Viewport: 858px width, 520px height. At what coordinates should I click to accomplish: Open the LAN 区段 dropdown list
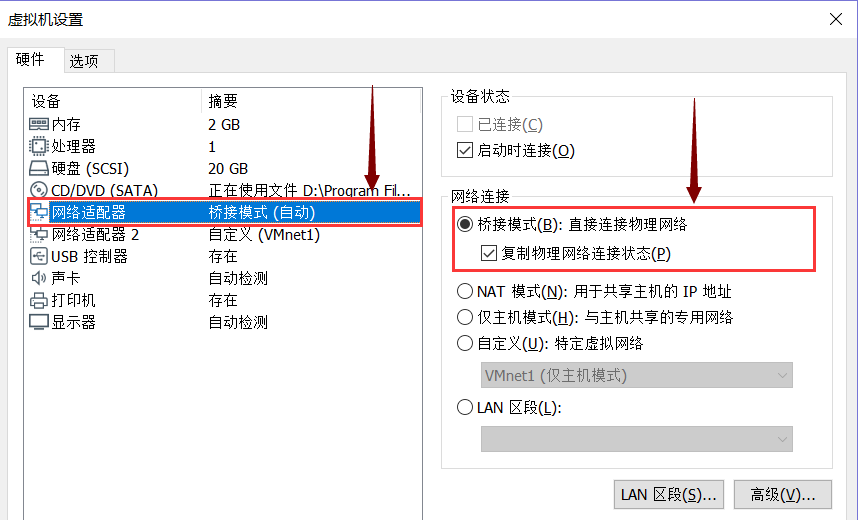[x=636, y=439]
